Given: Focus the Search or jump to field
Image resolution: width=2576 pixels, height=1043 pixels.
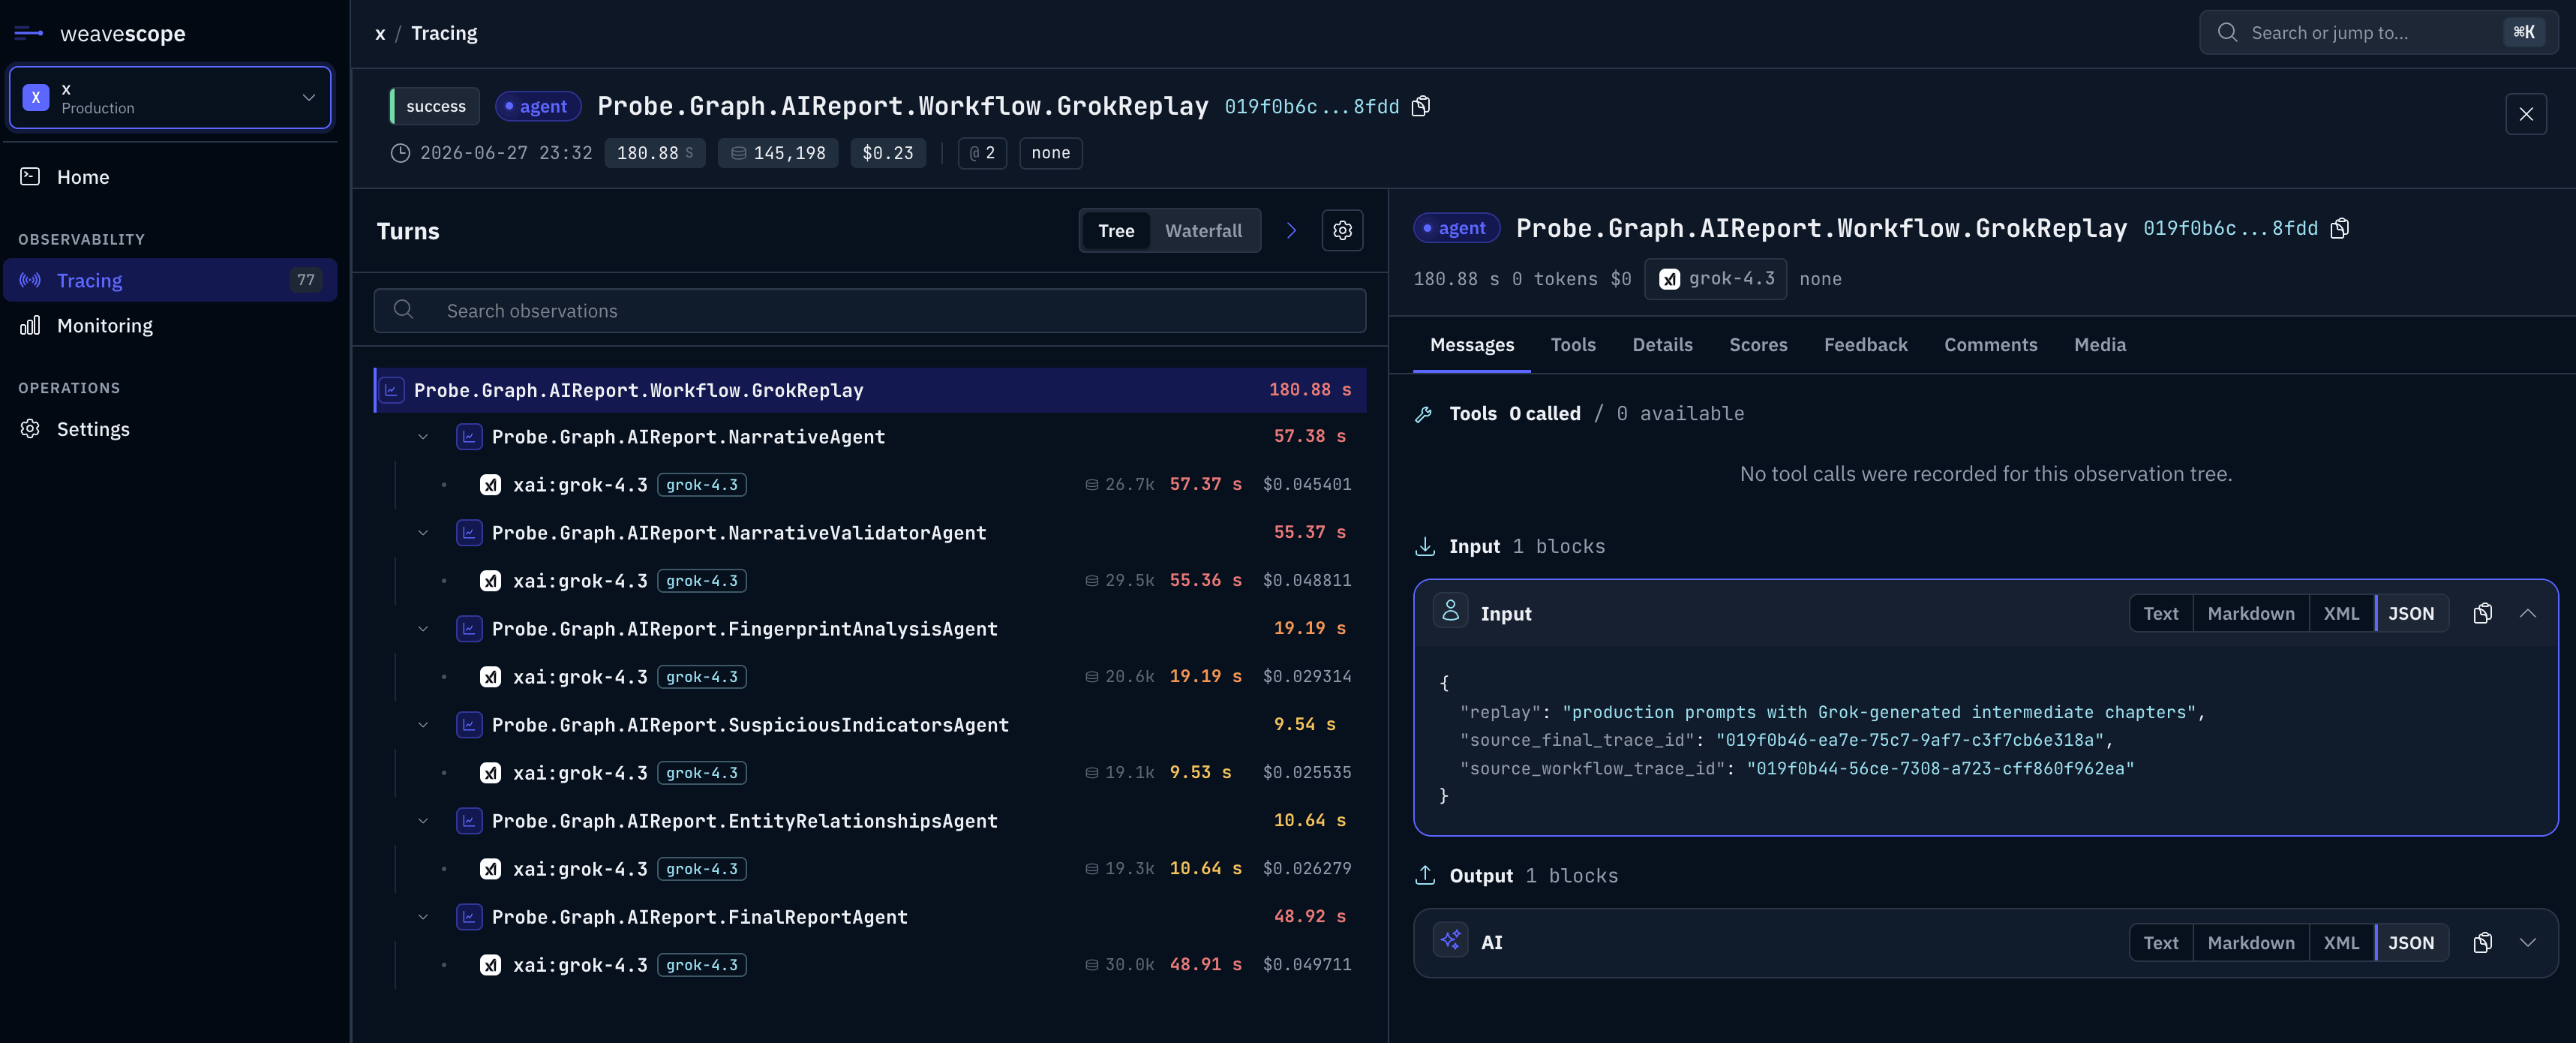Looking at the screenshot, I should pyautogui.click(x=2378, y=33).
